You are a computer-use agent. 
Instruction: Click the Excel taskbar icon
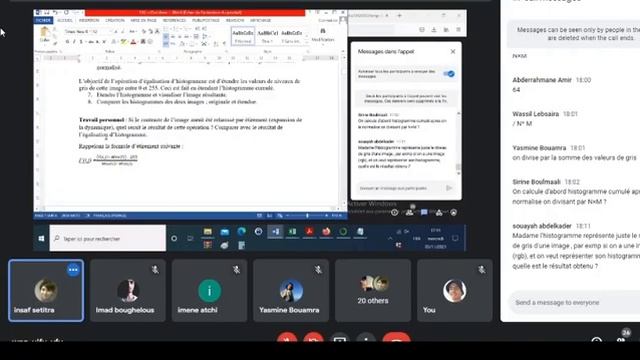(292, 231)
